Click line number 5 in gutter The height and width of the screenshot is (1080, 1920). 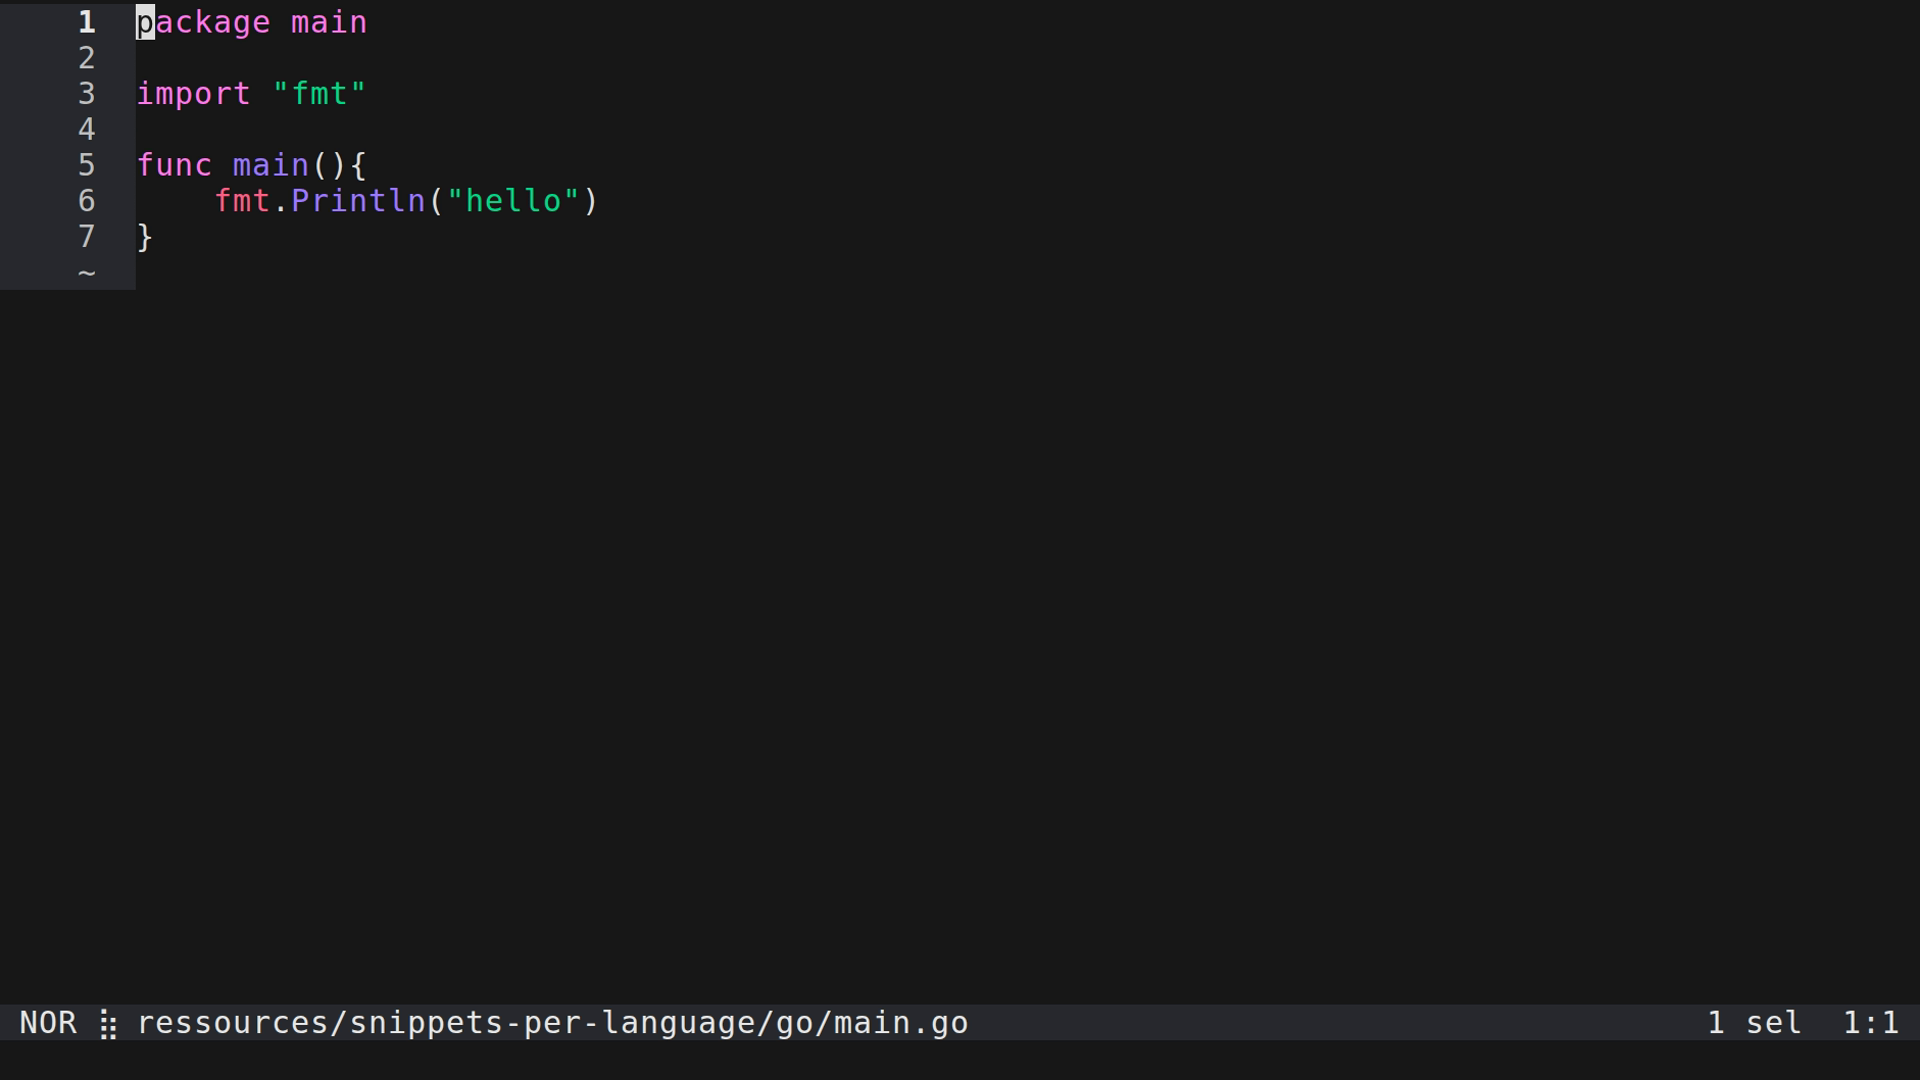point(87,165)
